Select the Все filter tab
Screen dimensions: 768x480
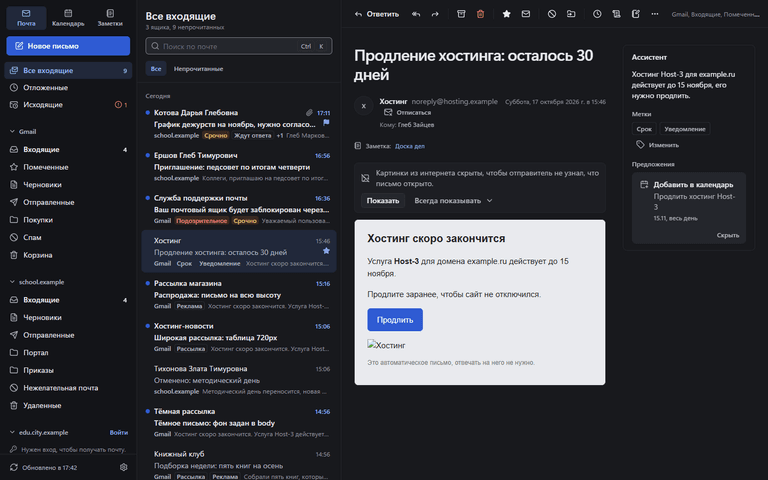[x=156, y=69]
